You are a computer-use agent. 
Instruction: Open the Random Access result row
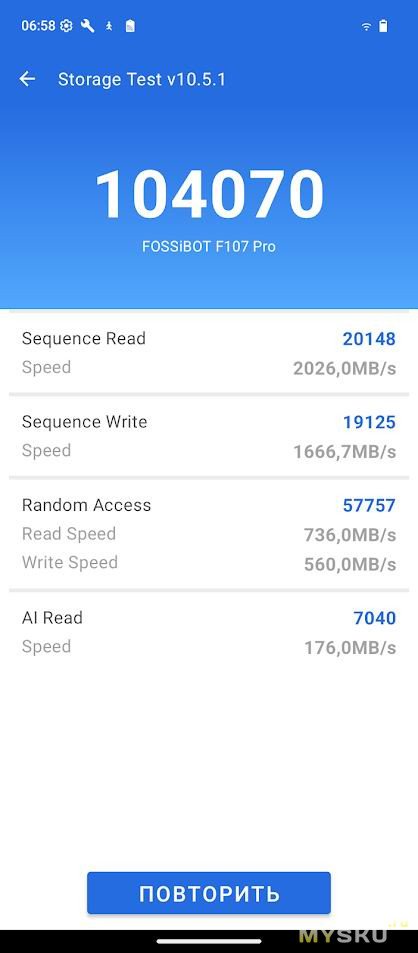(209, 534)
